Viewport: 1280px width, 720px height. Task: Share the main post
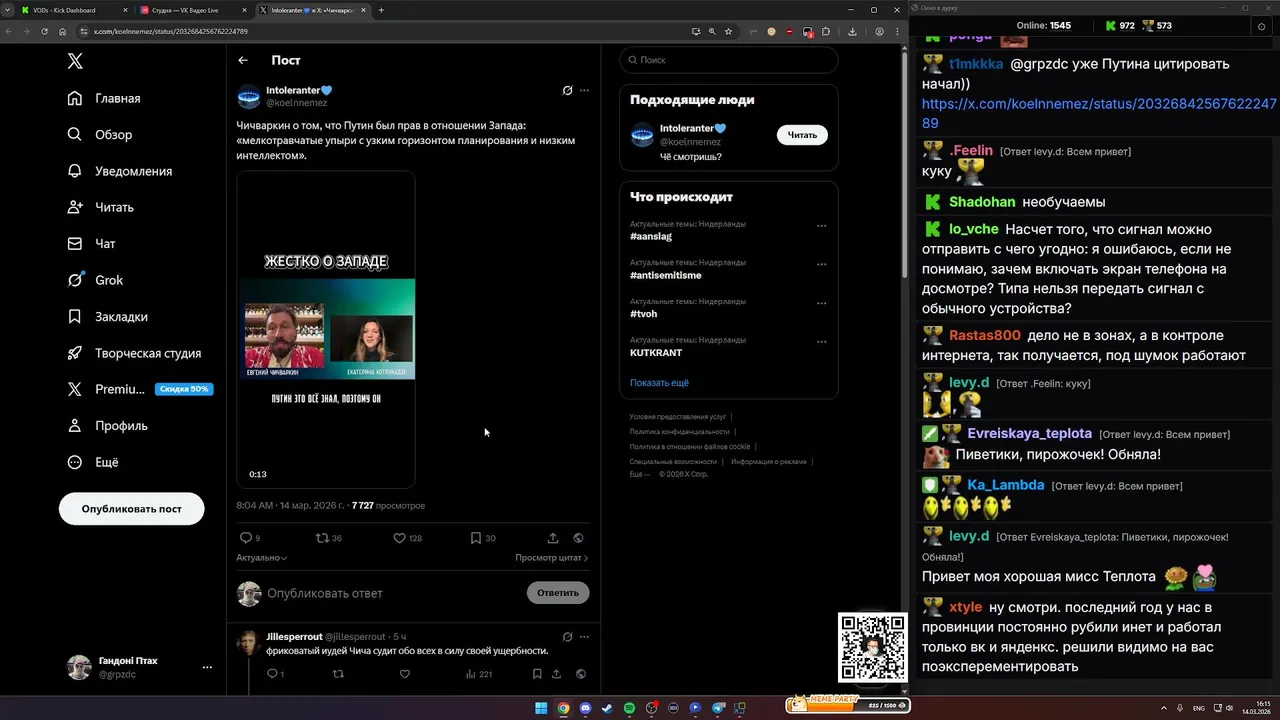(553, 538)
